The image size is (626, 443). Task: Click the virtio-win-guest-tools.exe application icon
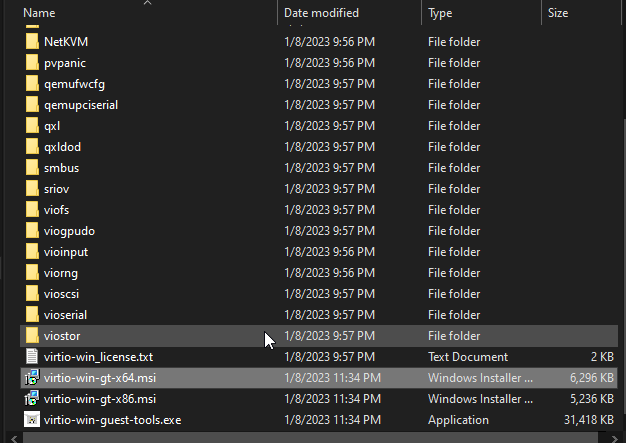(32, 419)
